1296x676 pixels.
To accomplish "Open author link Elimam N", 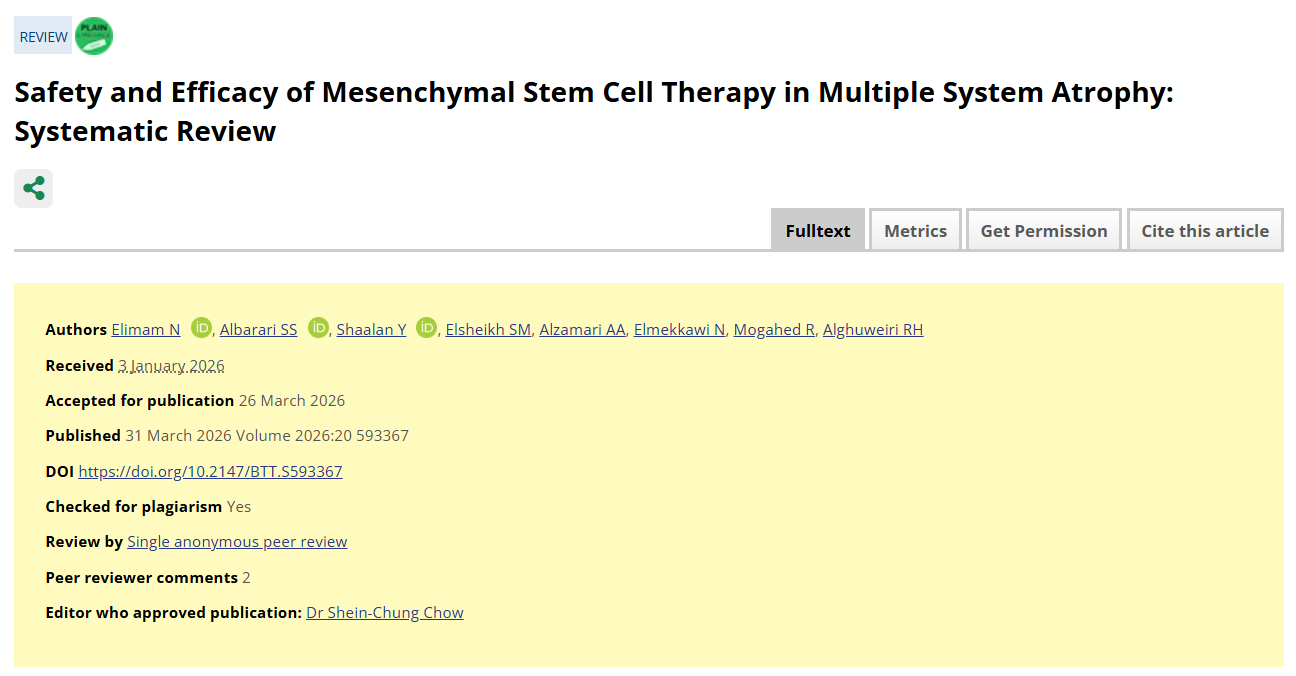I will coord(146,330).
